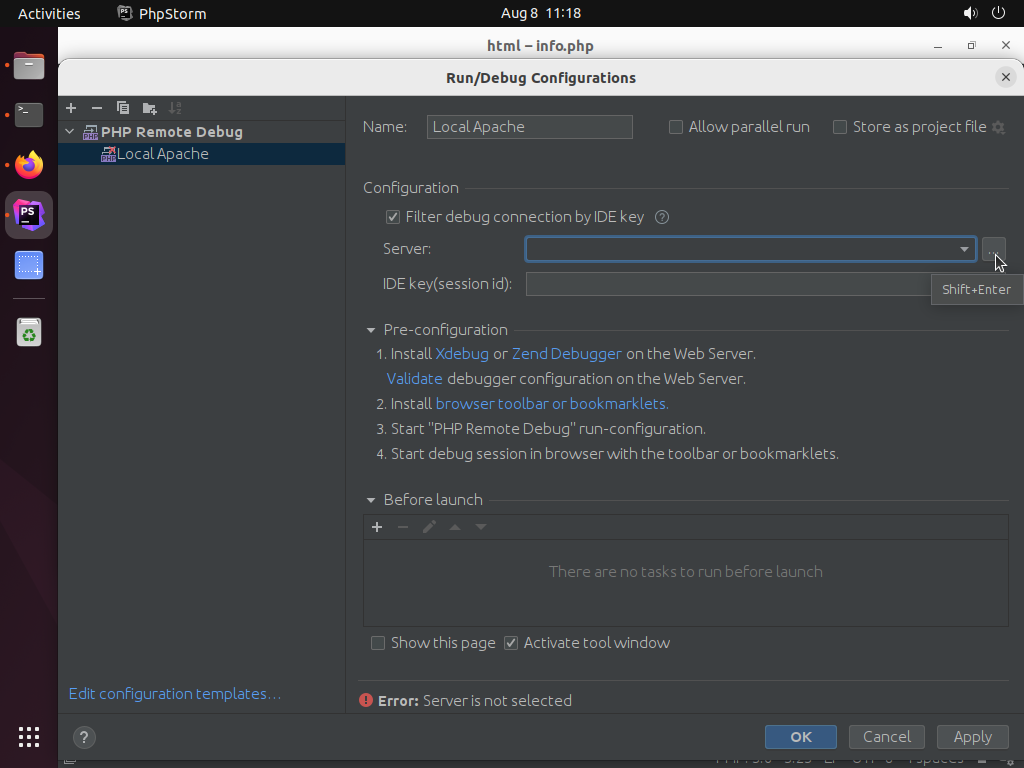Toggle Activate tool window checkbox

pos(511,643)
